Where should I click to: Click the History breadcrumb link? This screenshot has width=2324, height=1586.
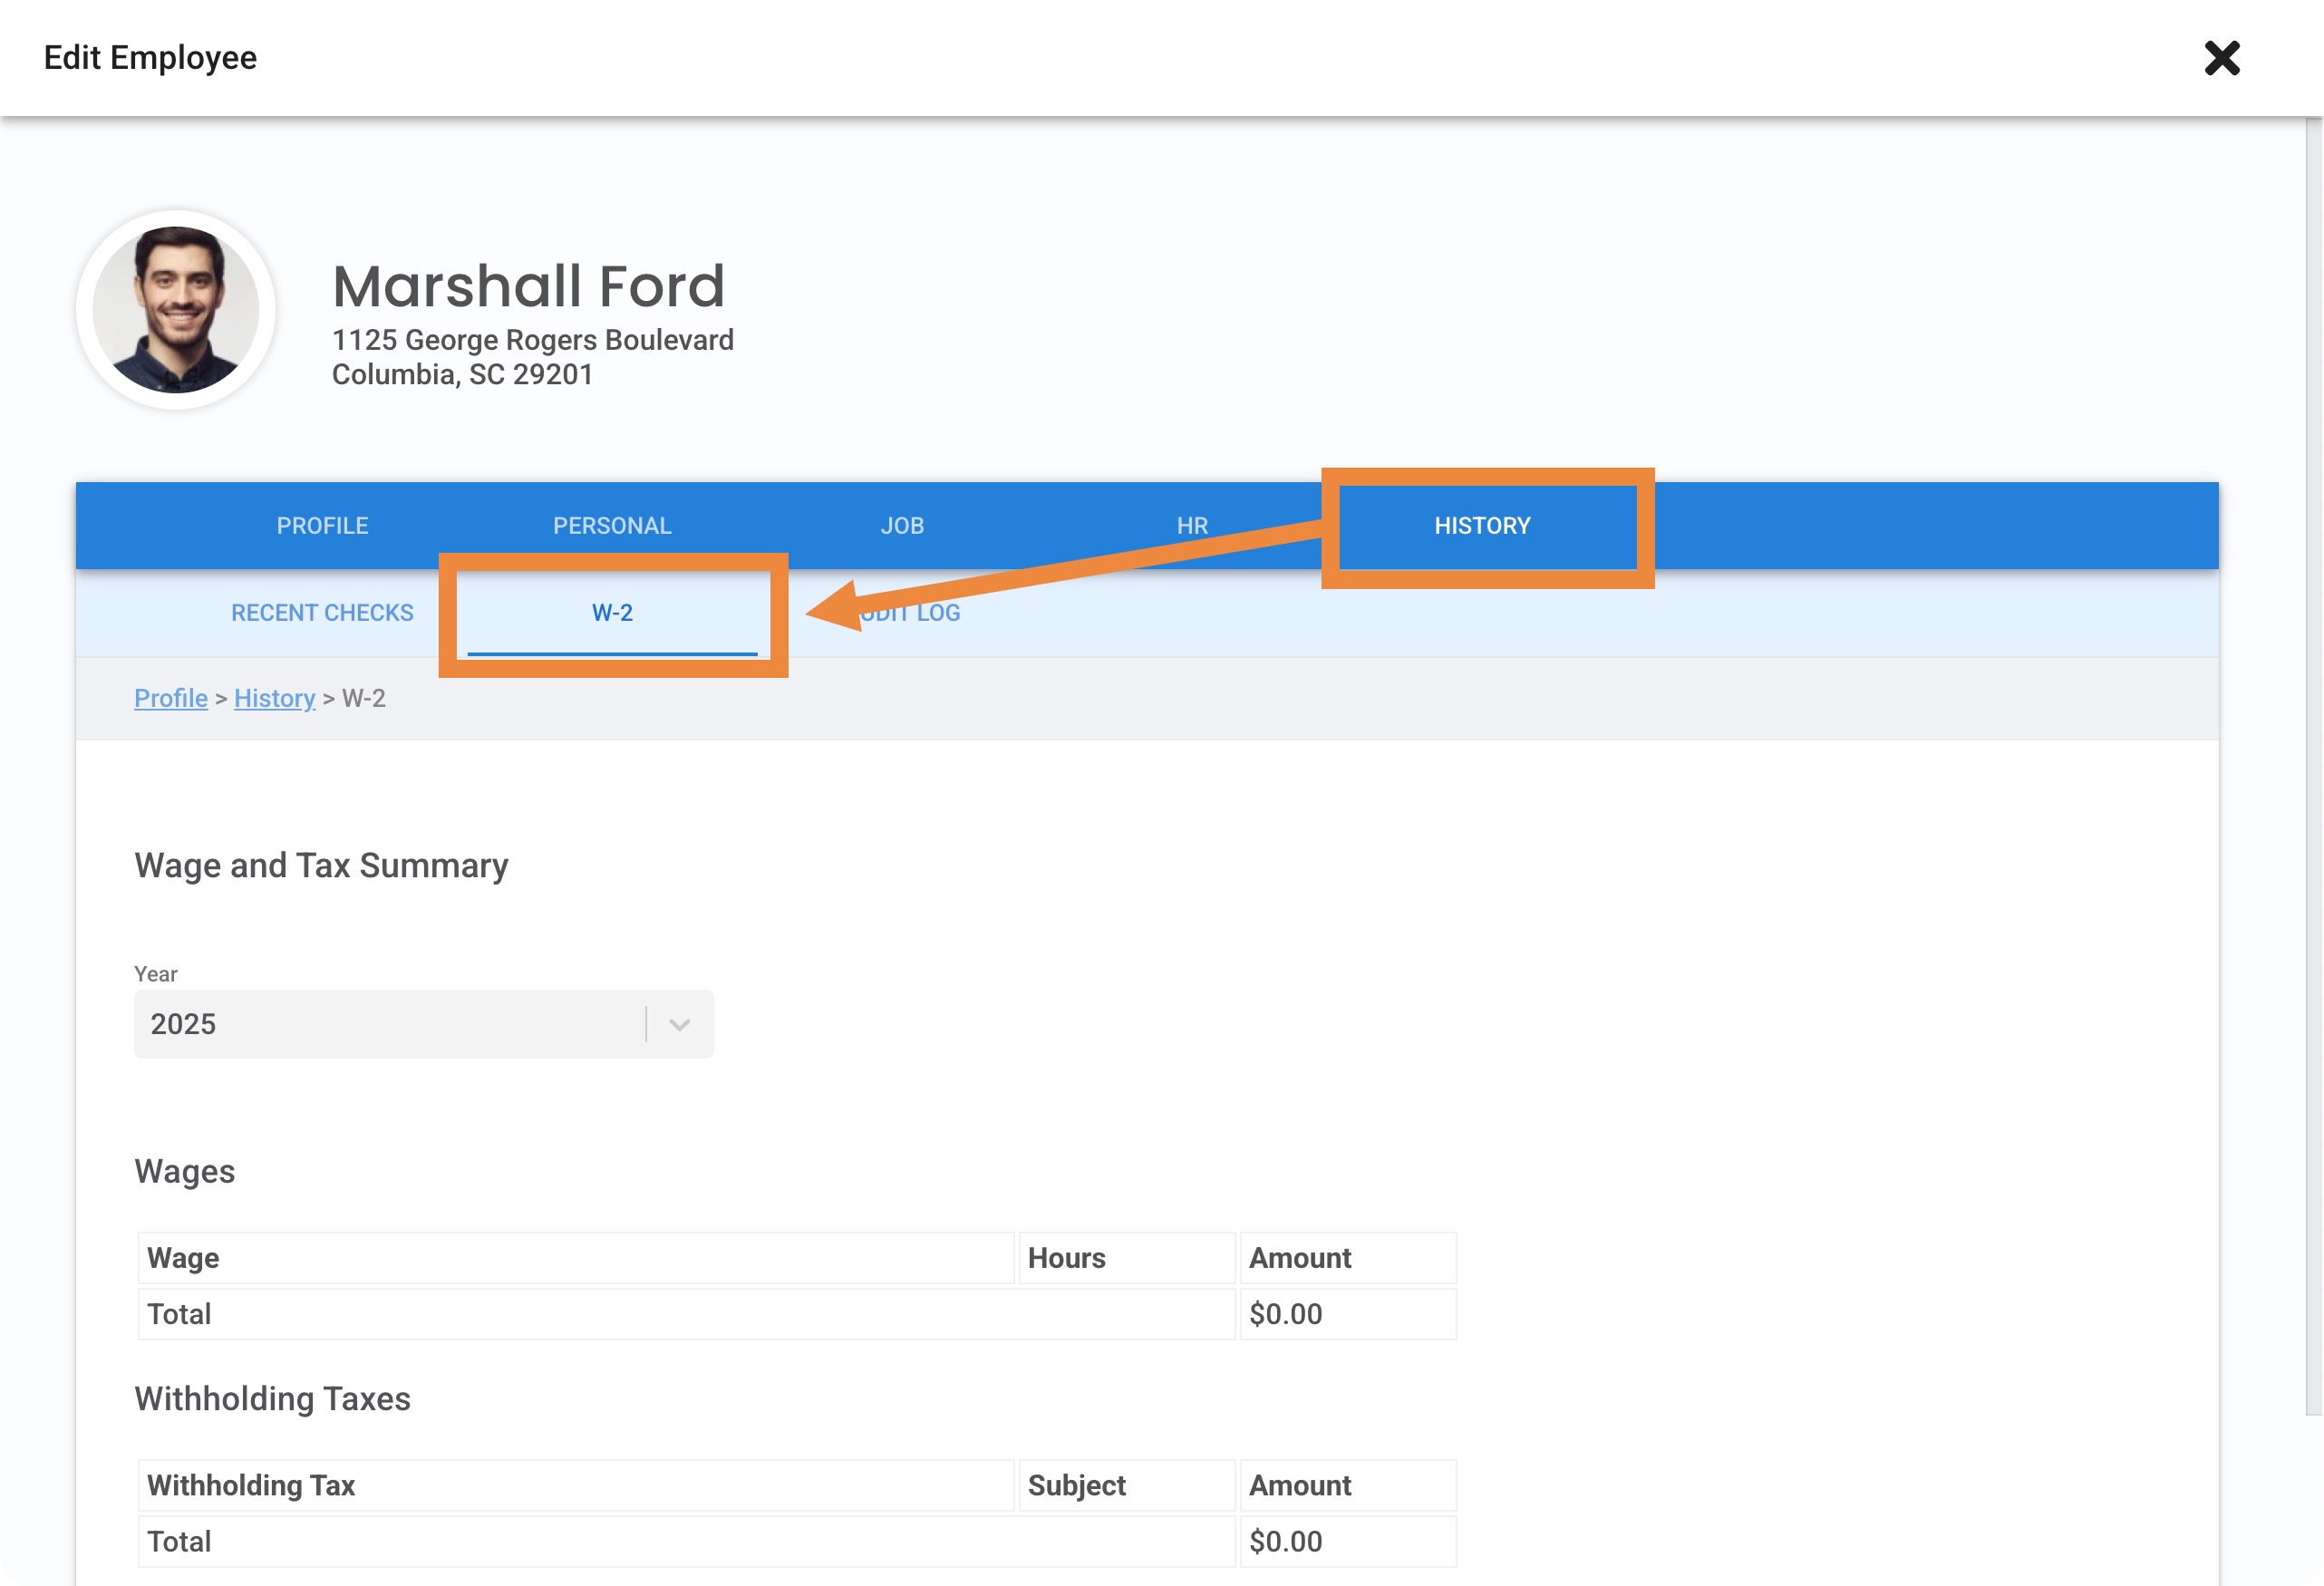[274, 698]
